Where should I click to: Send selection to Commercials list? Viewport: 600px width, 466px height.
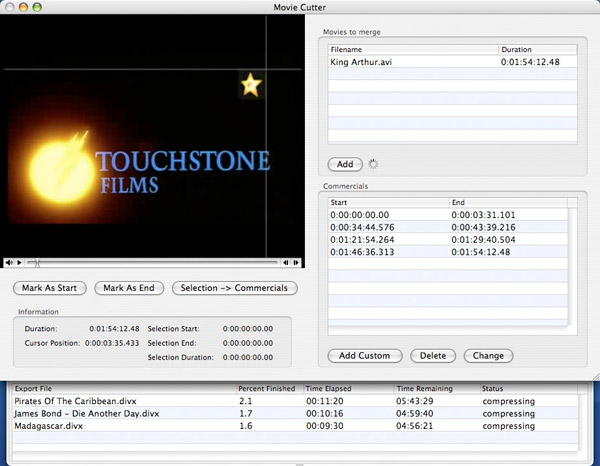tap(234, 288)
